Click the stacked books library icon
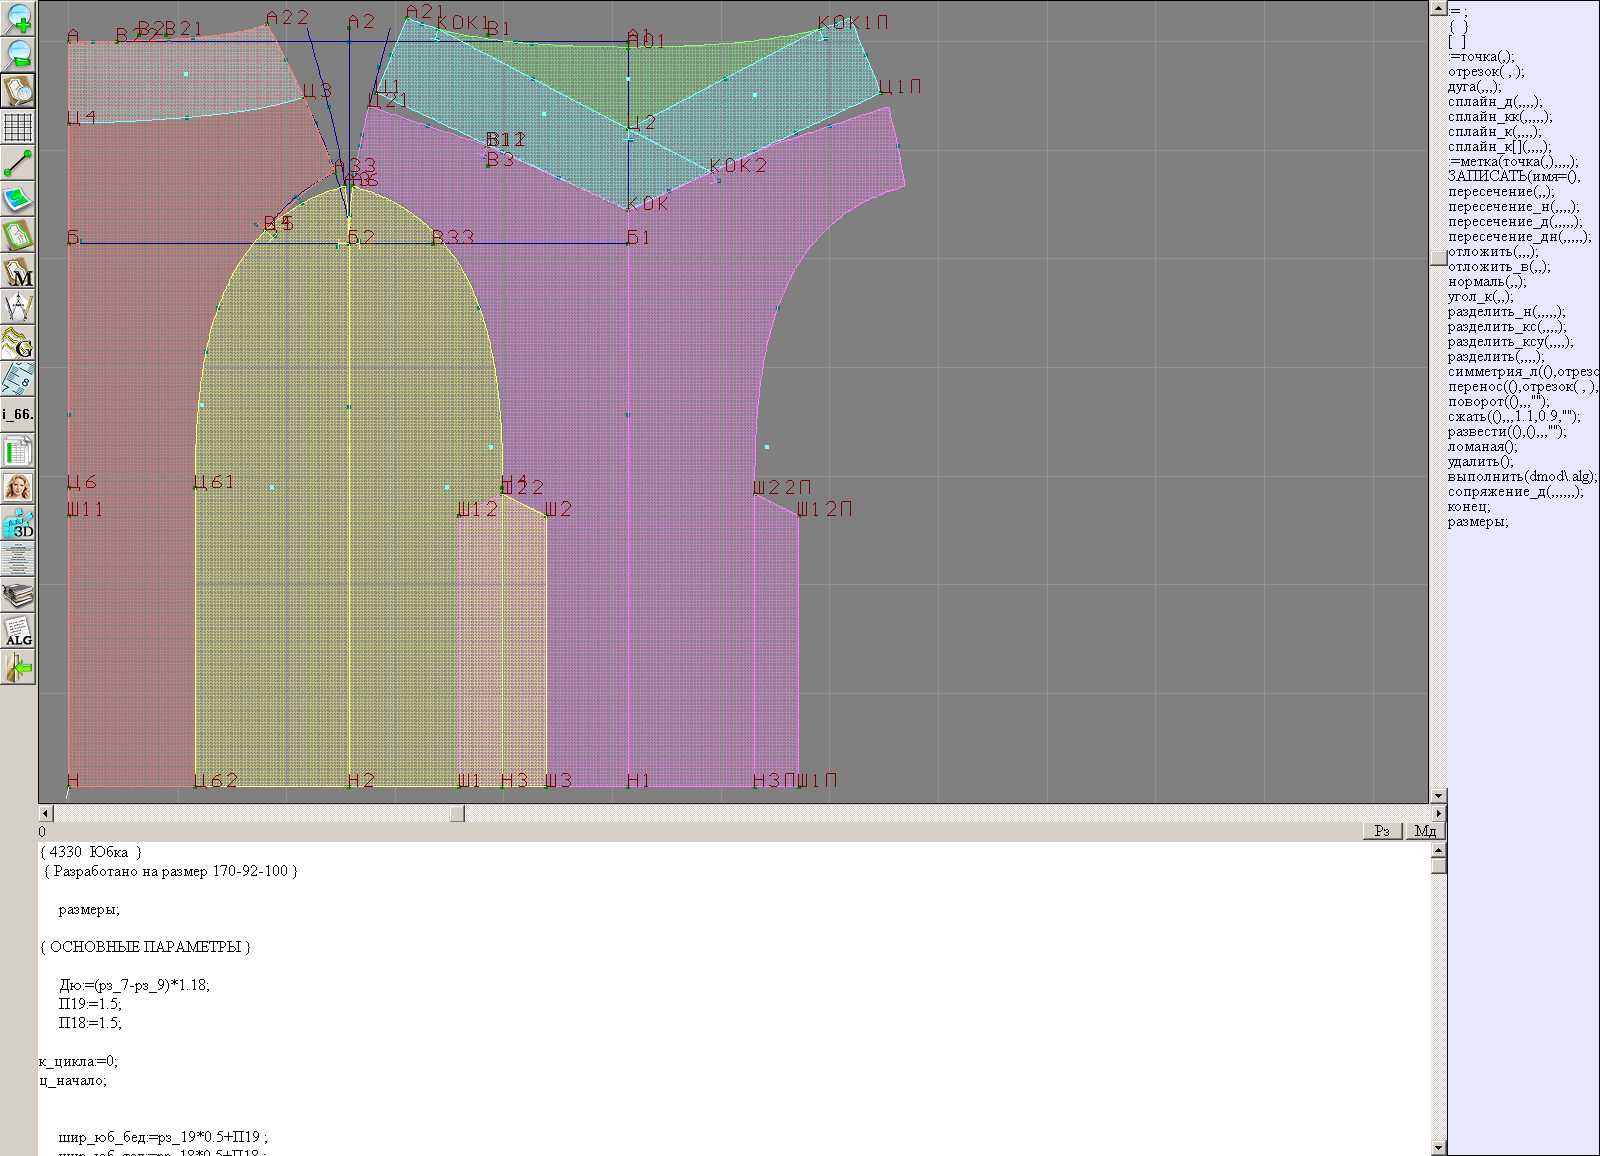Screen dimensions: 1600x1156 (x=18, y=596)
